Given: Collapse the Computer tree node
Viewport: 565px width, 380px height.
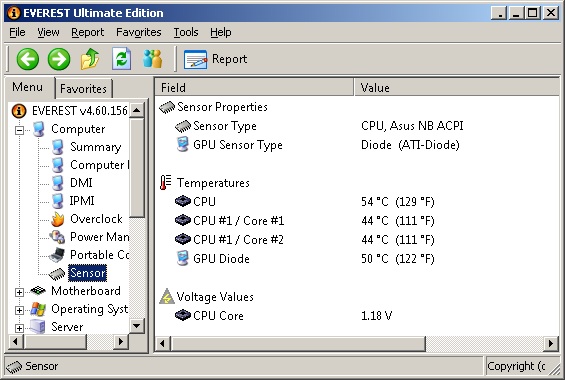Looking at the screenshot, I should (x=19, y=130).
